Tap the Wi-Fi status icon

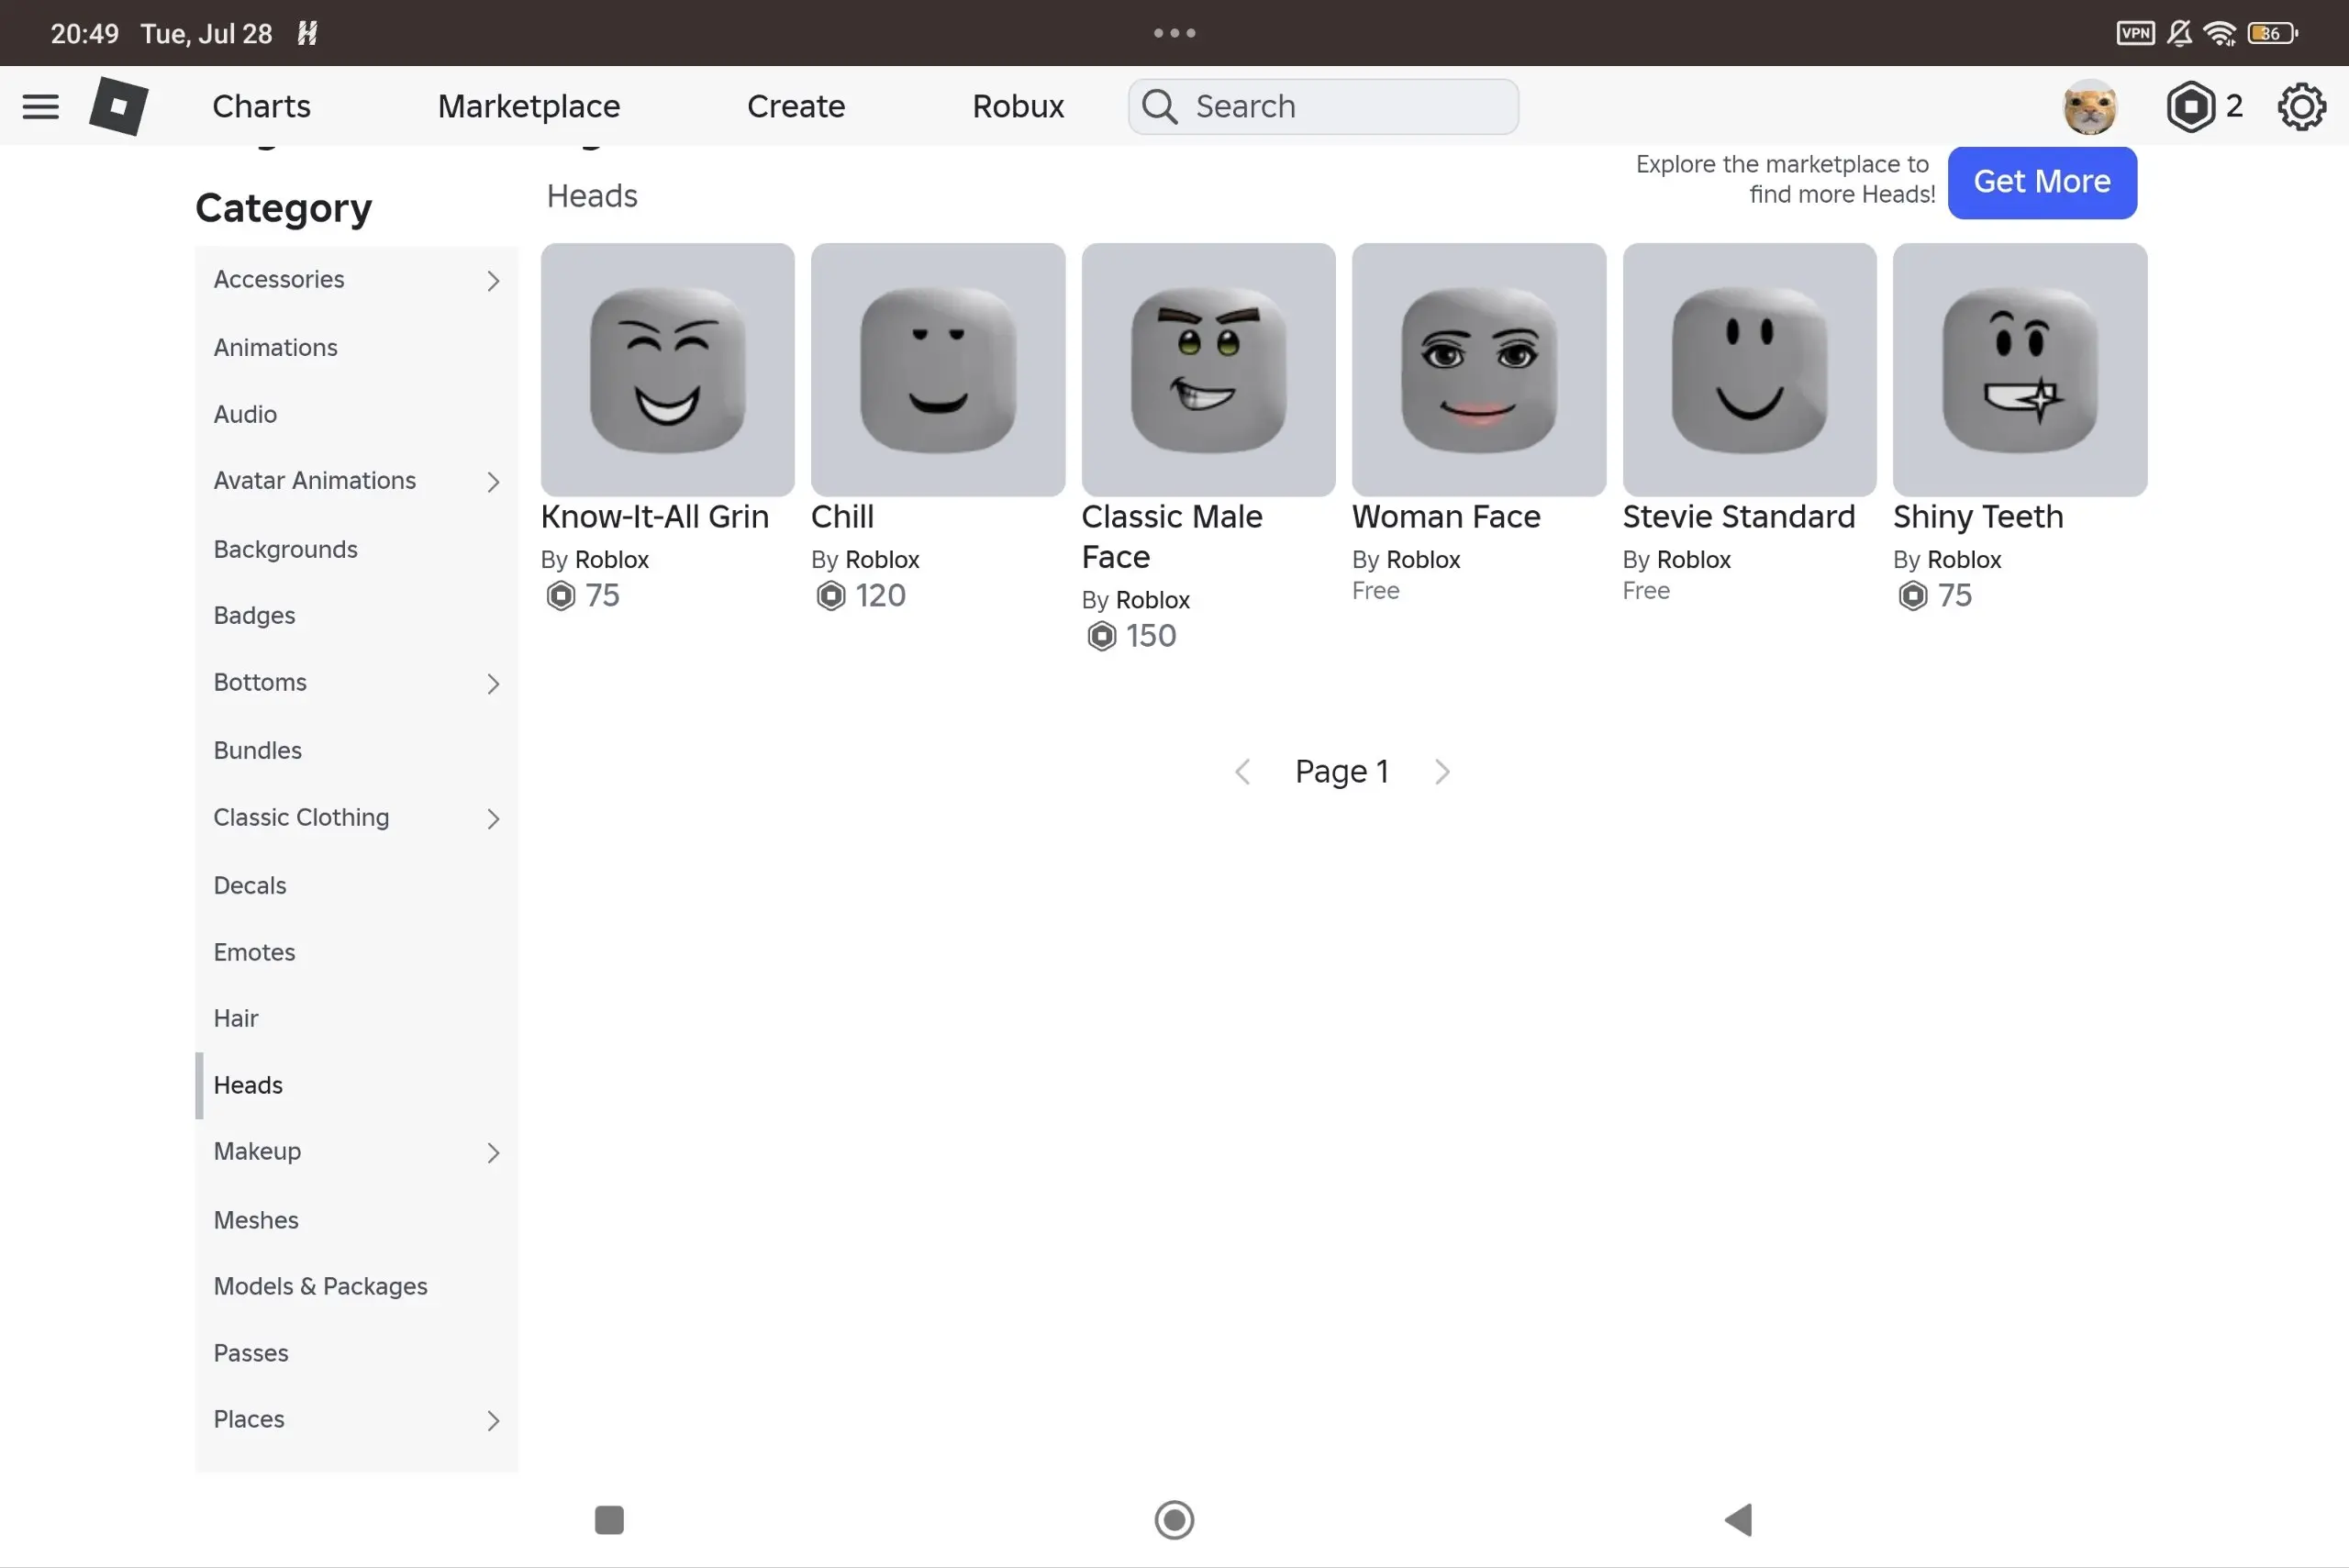pos(2220,33)
